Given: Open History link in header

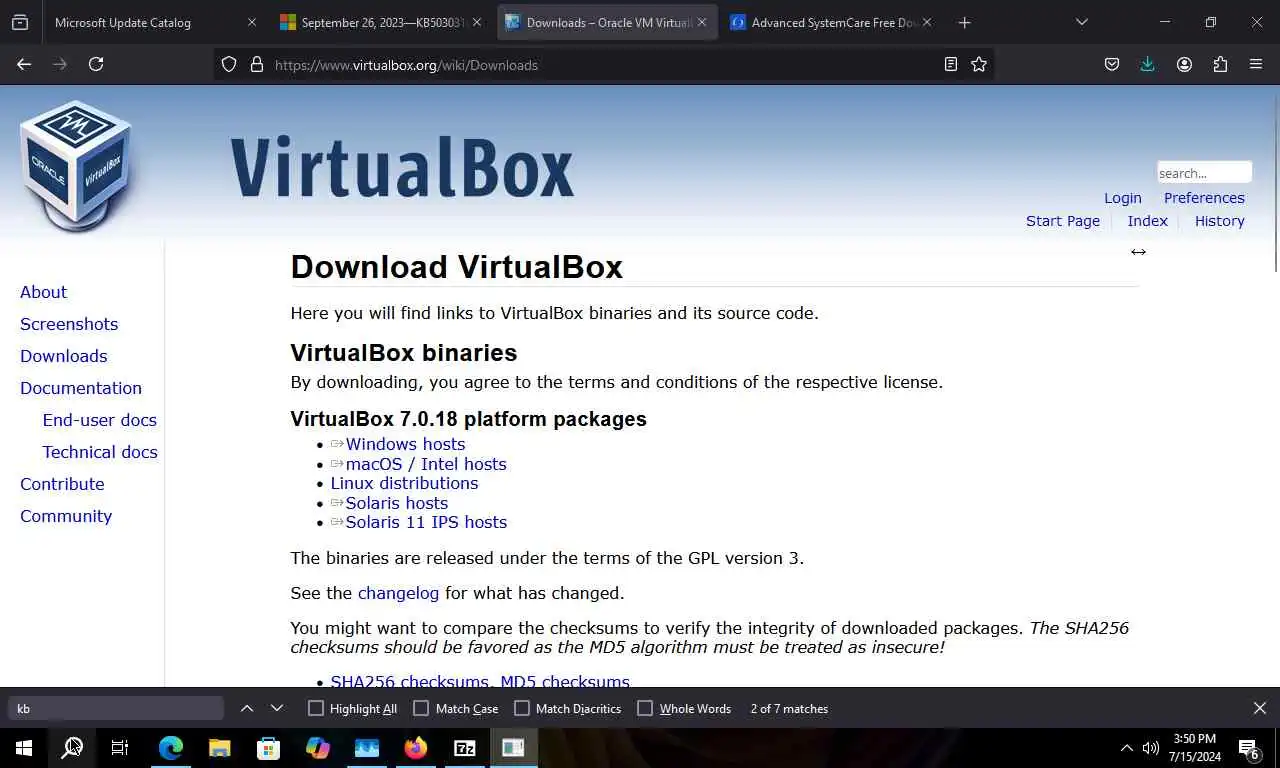Looking at the screenshot, I should (1219, 221).
